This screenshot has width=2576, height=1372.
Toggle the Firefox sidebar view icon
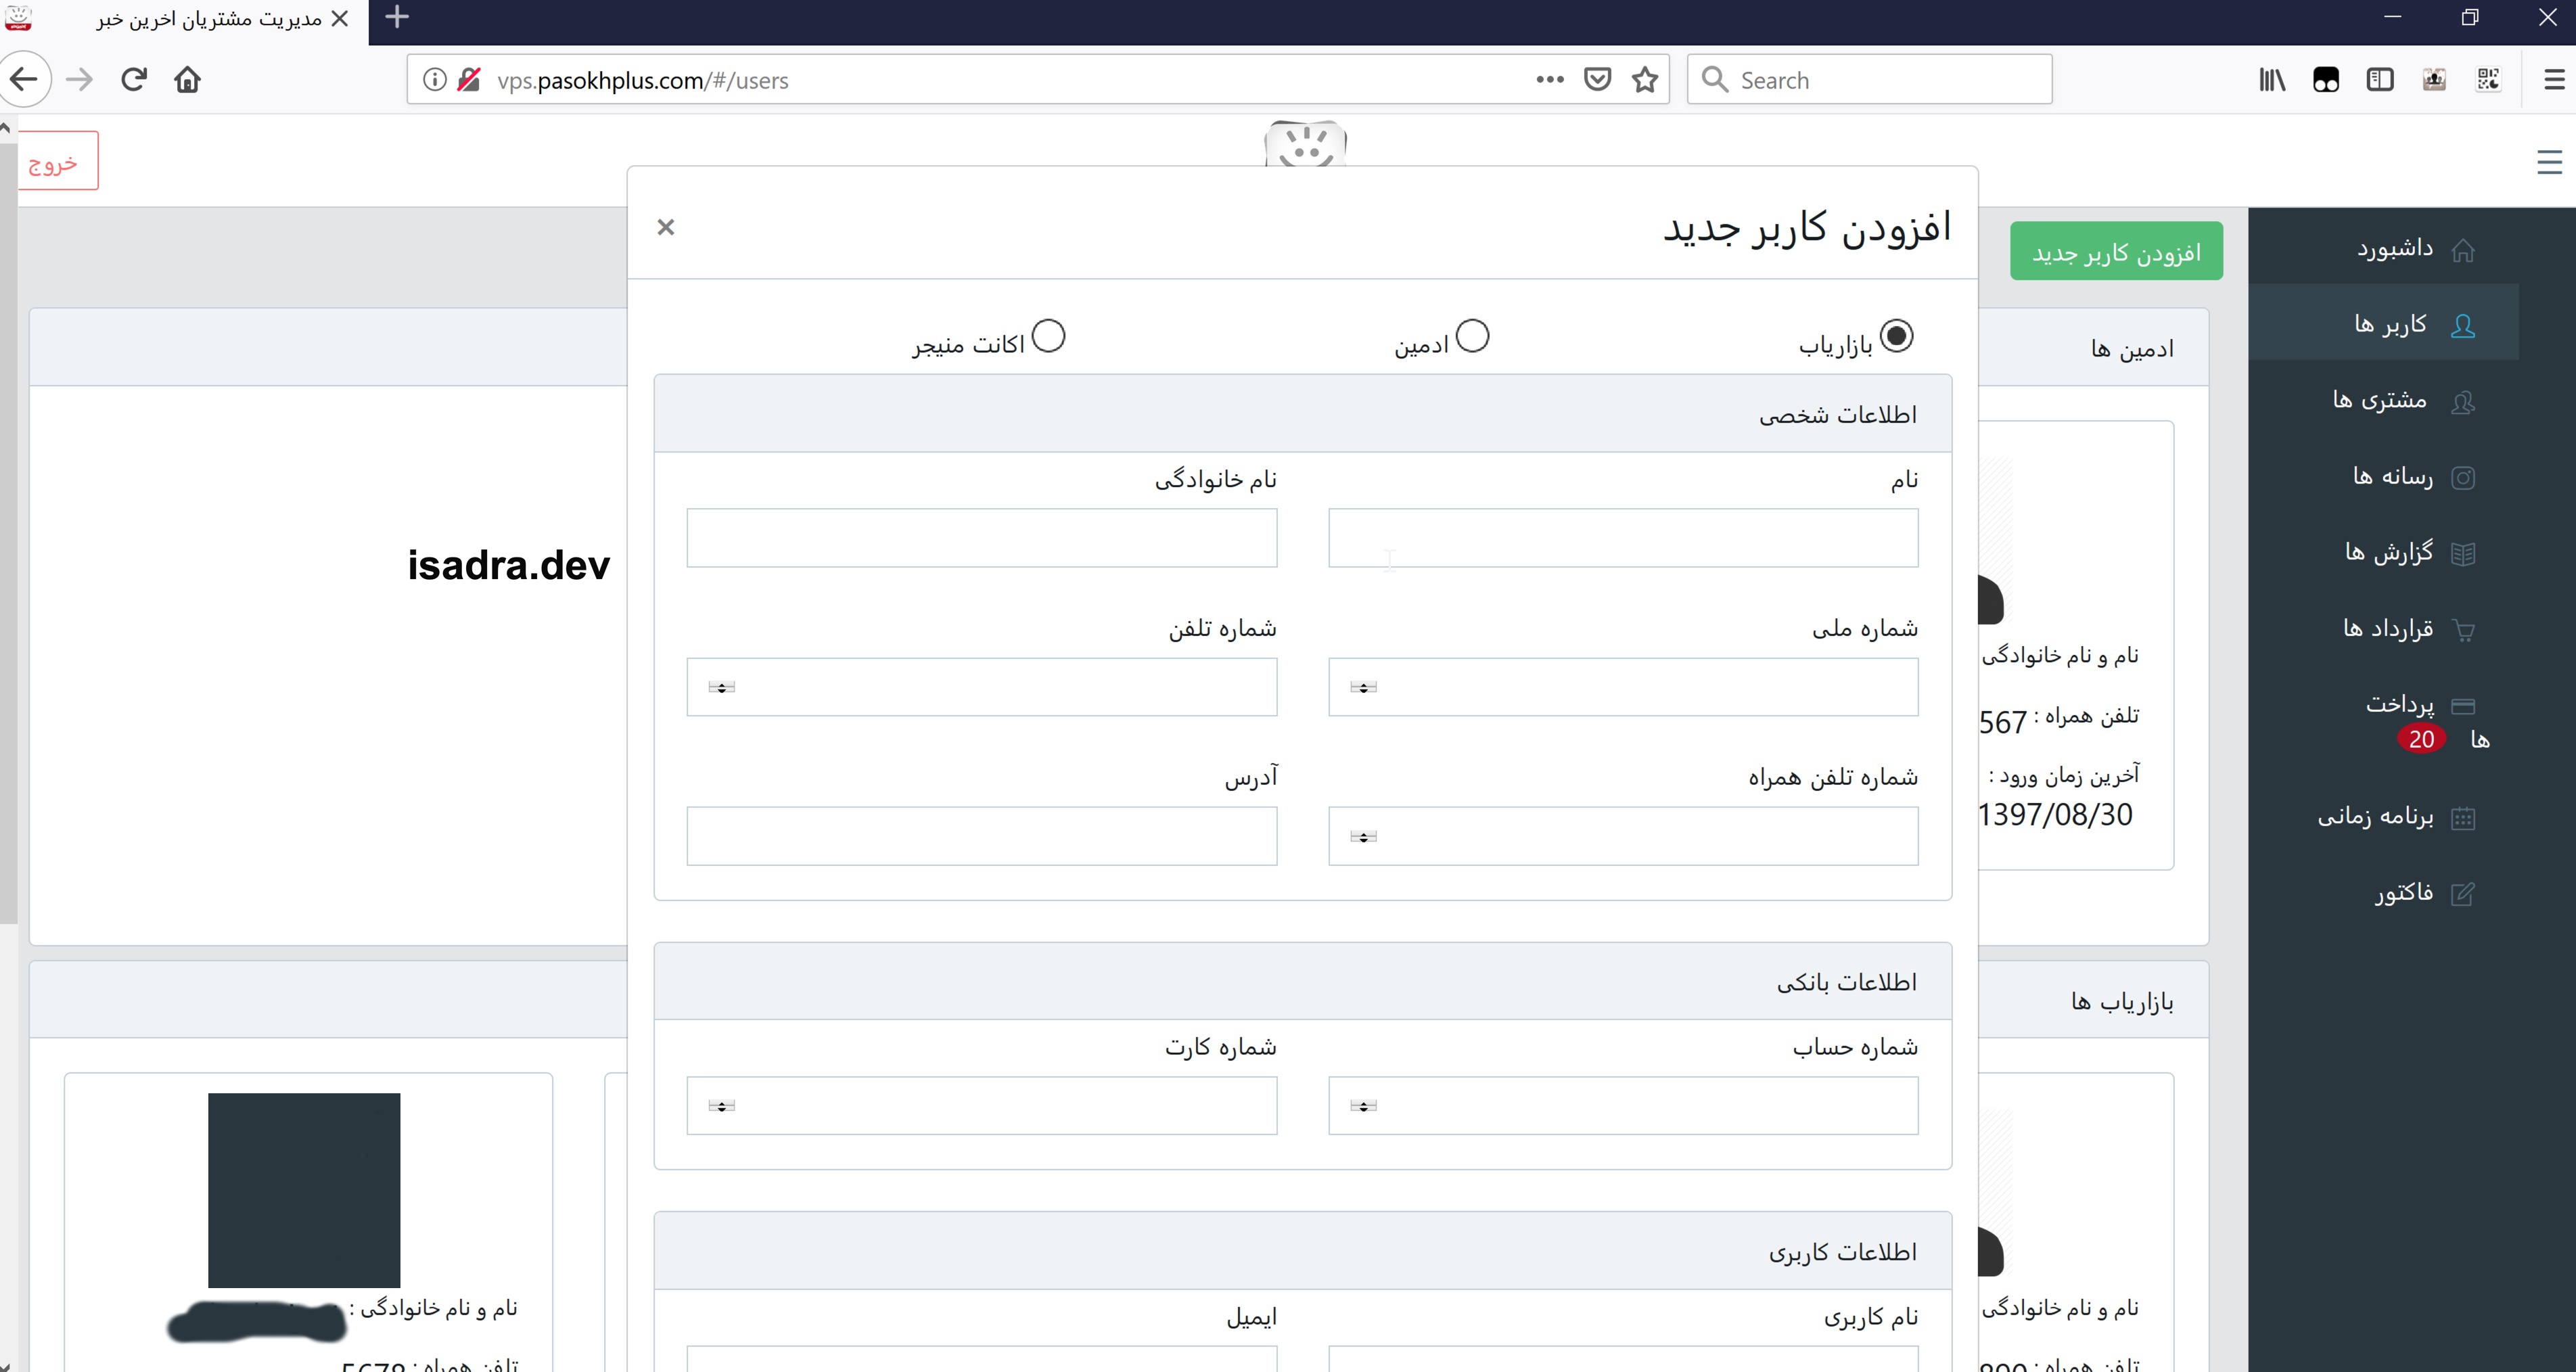click(x=2380, y=80)
